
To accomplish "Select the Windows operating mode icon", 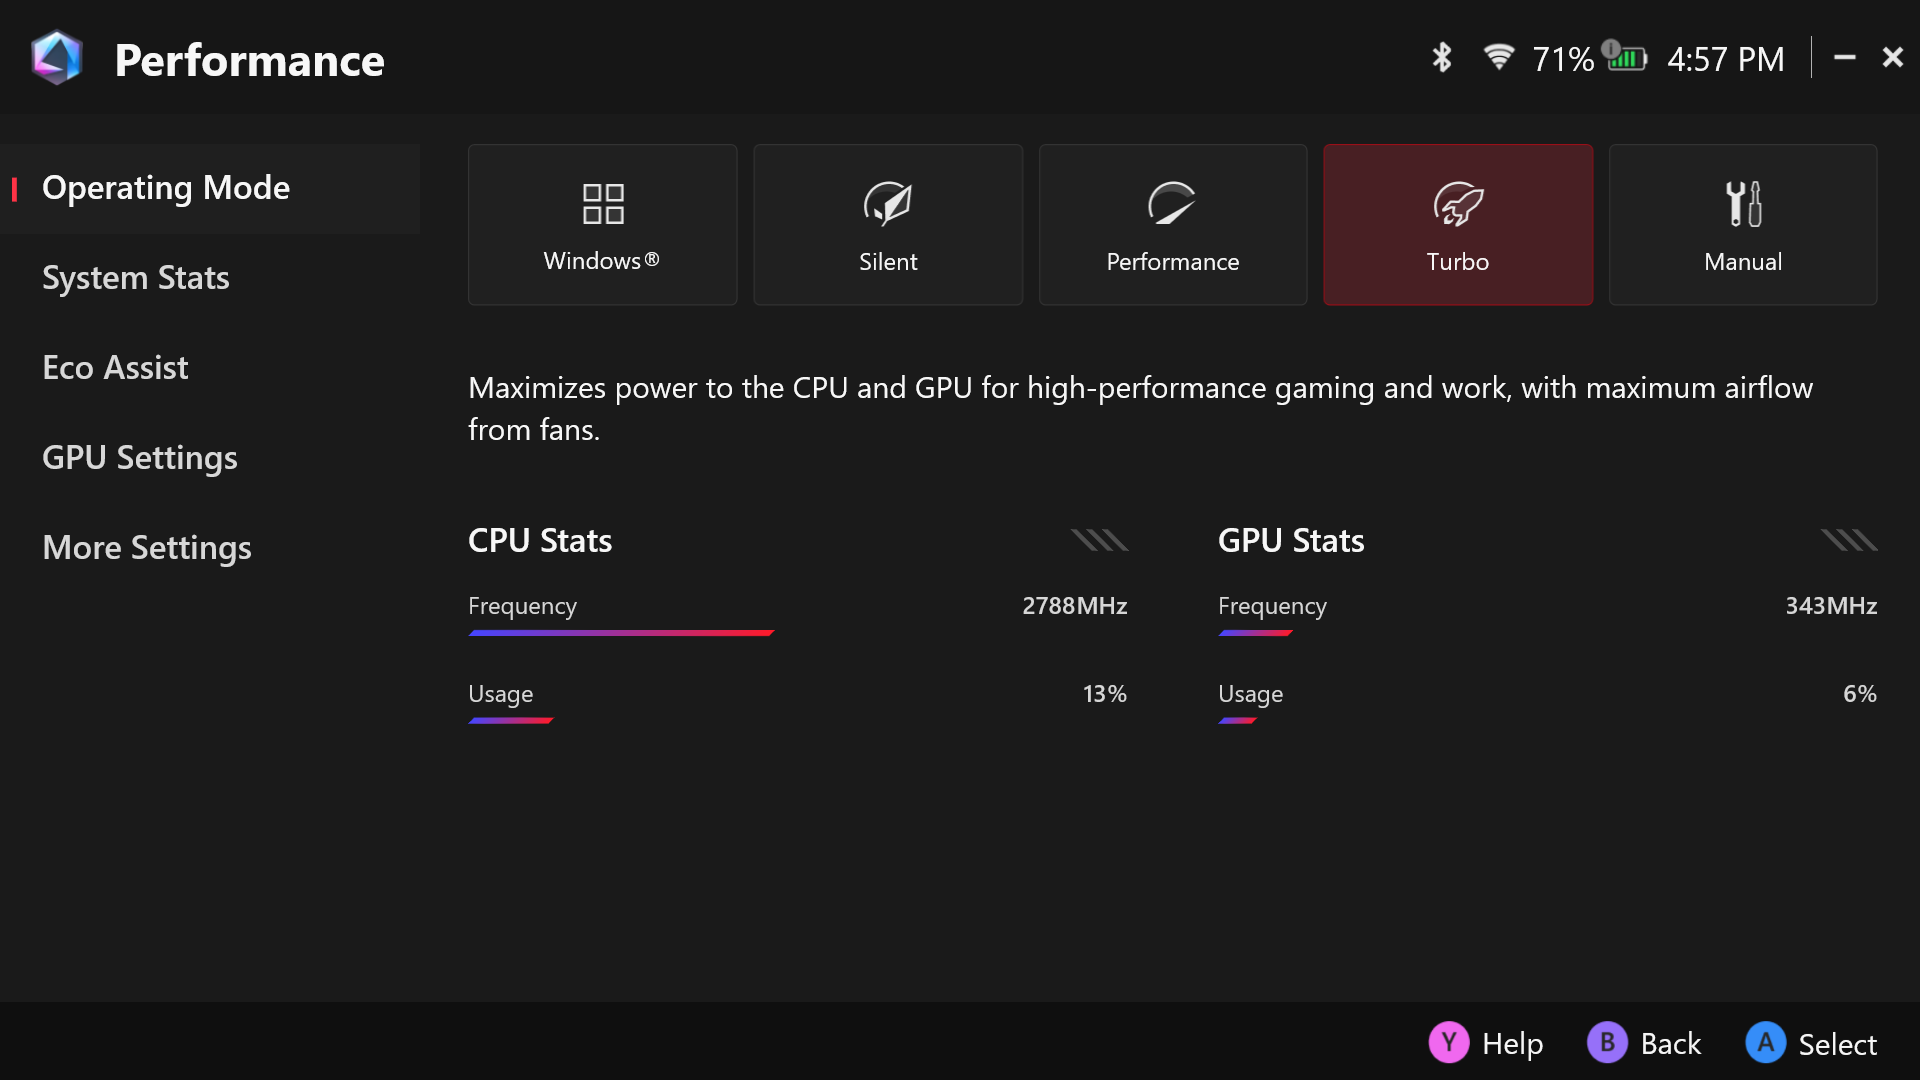I will coord(603,204).
